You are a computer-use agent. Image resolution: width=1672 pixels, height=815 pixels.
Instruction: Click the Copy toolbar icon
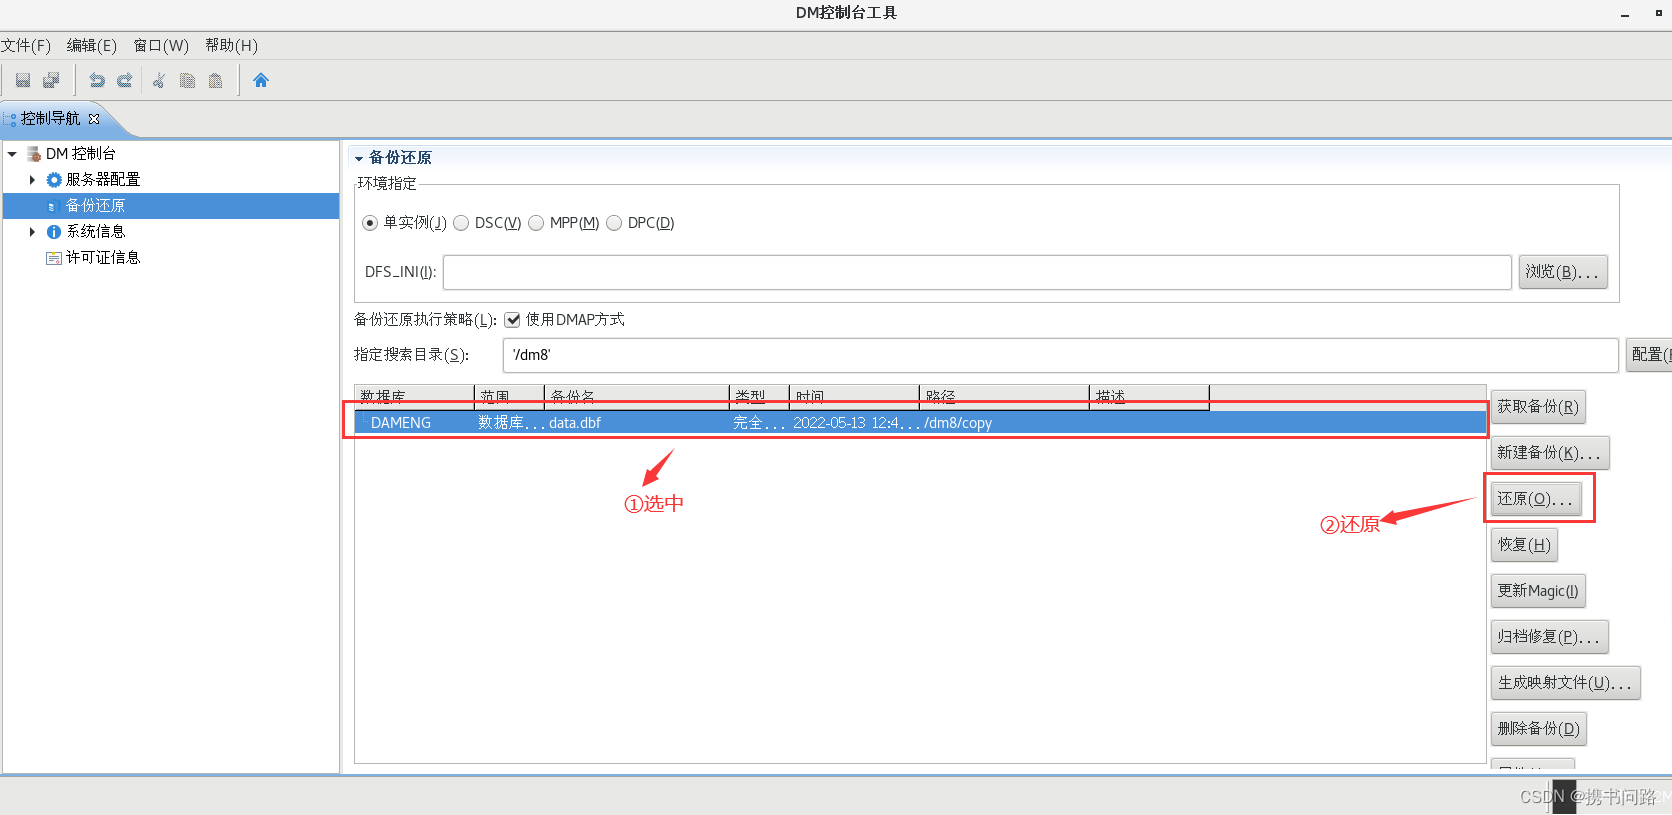[x=187, y=80]
